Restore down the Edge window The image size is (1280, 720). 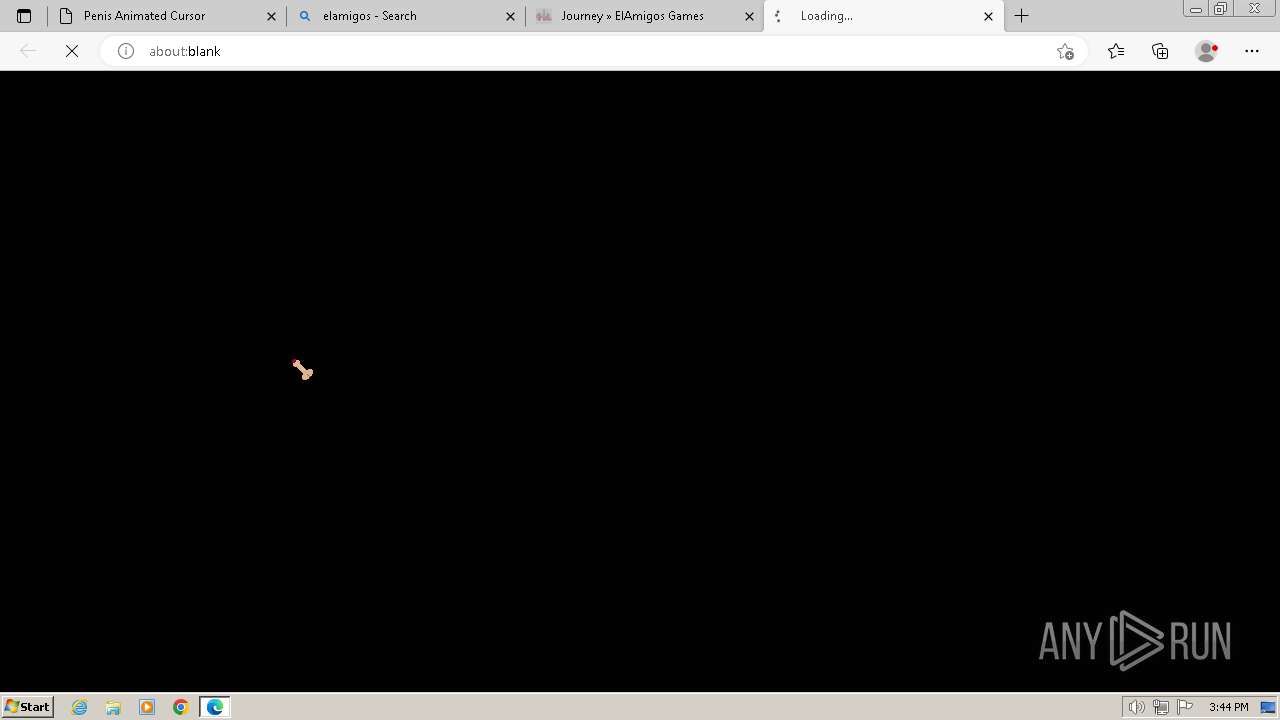[x=1221, y=9]
